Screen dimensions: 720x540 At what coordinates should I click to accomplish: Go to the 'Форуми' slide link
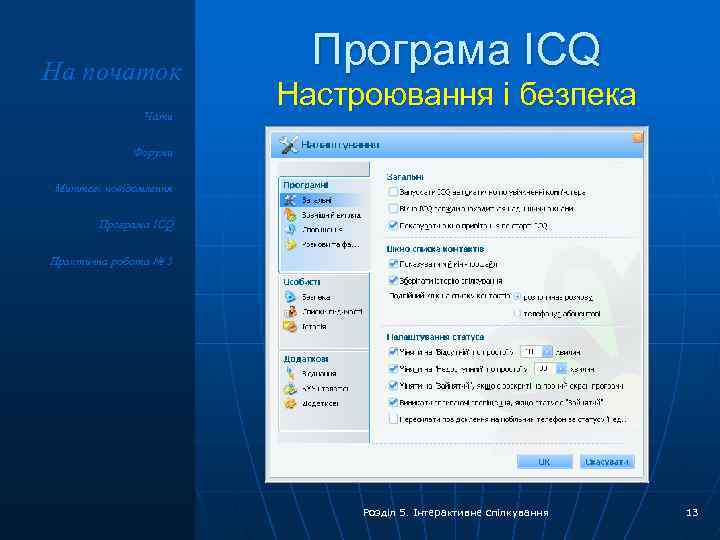pyautogui.click(x=153, y=152)
